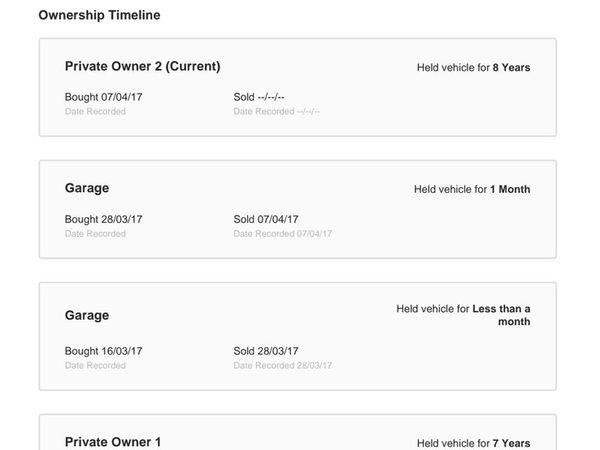Click Date Recorded 07/04/17 label
This screenshot has width=600, height=450.
point(282,234)
